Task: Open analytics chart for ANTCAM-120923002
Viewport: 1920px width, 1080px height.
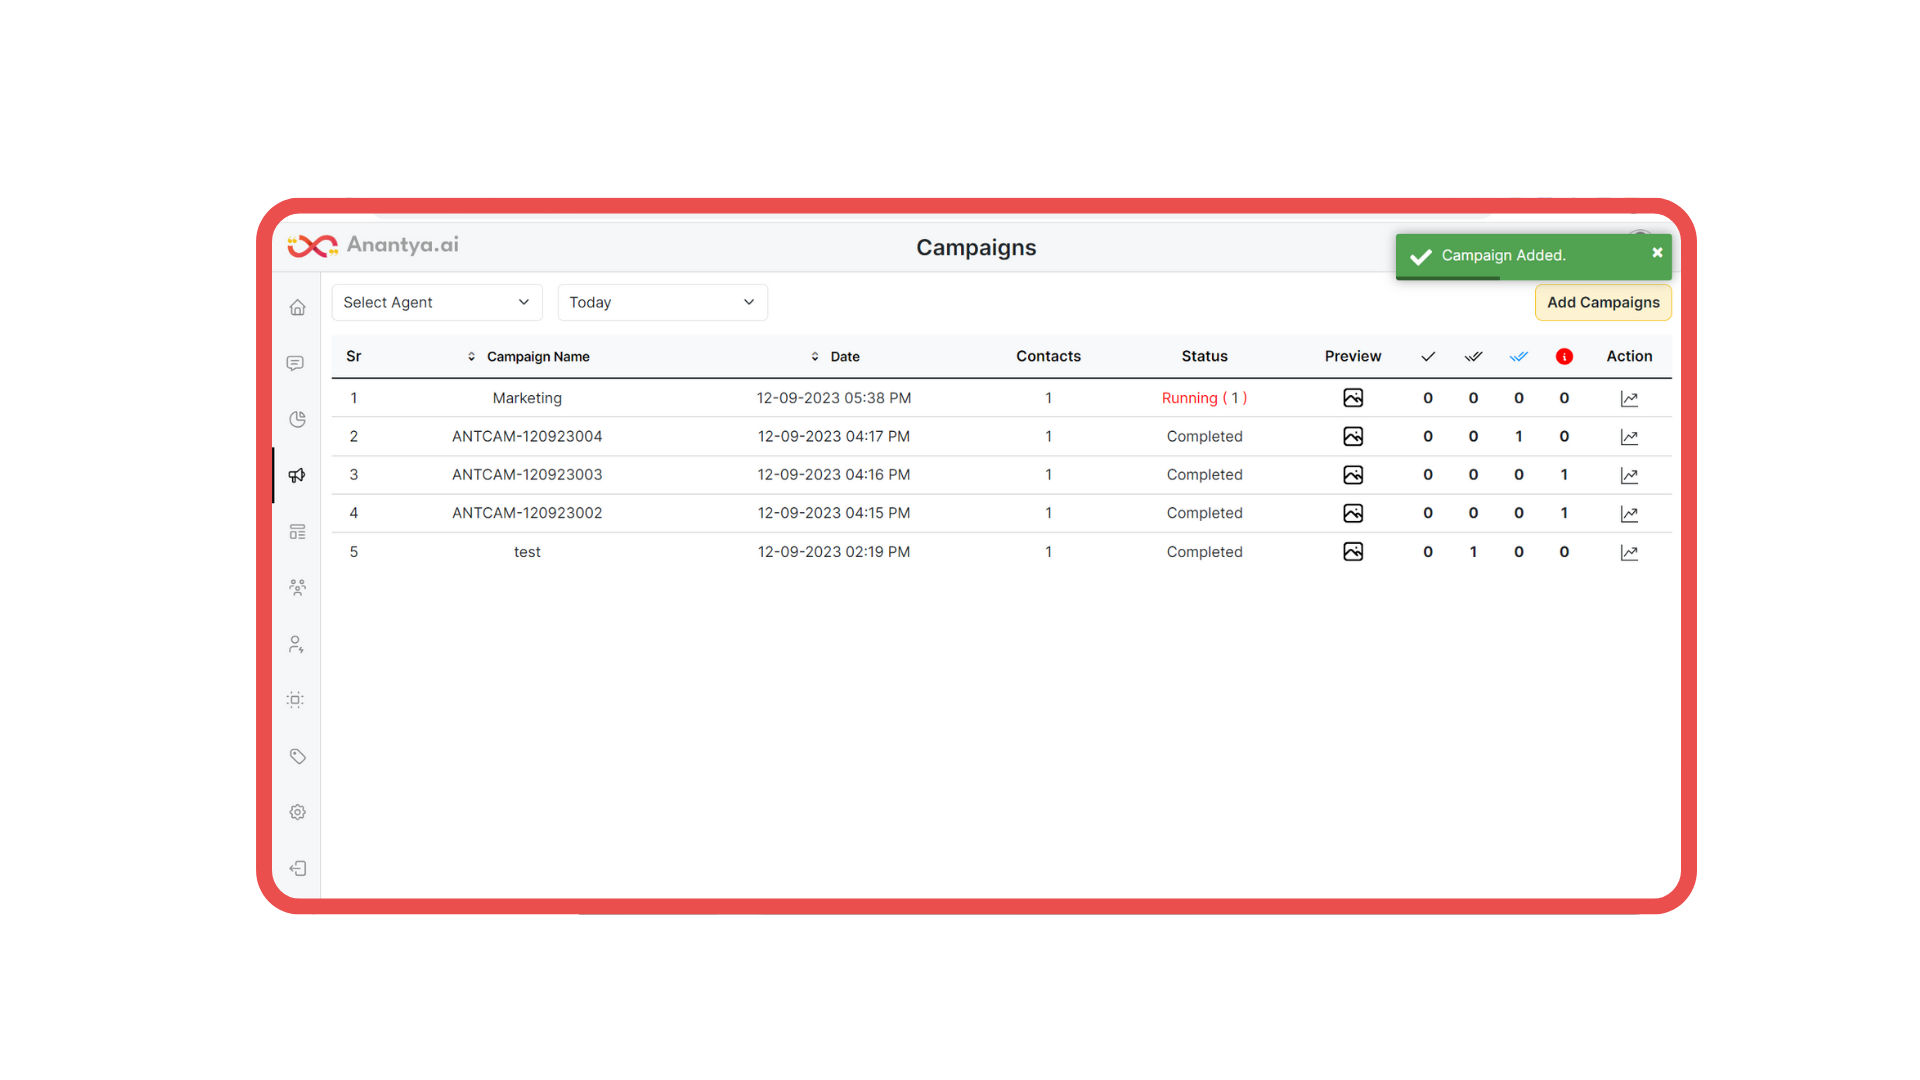Action: tap(1629, 514)
